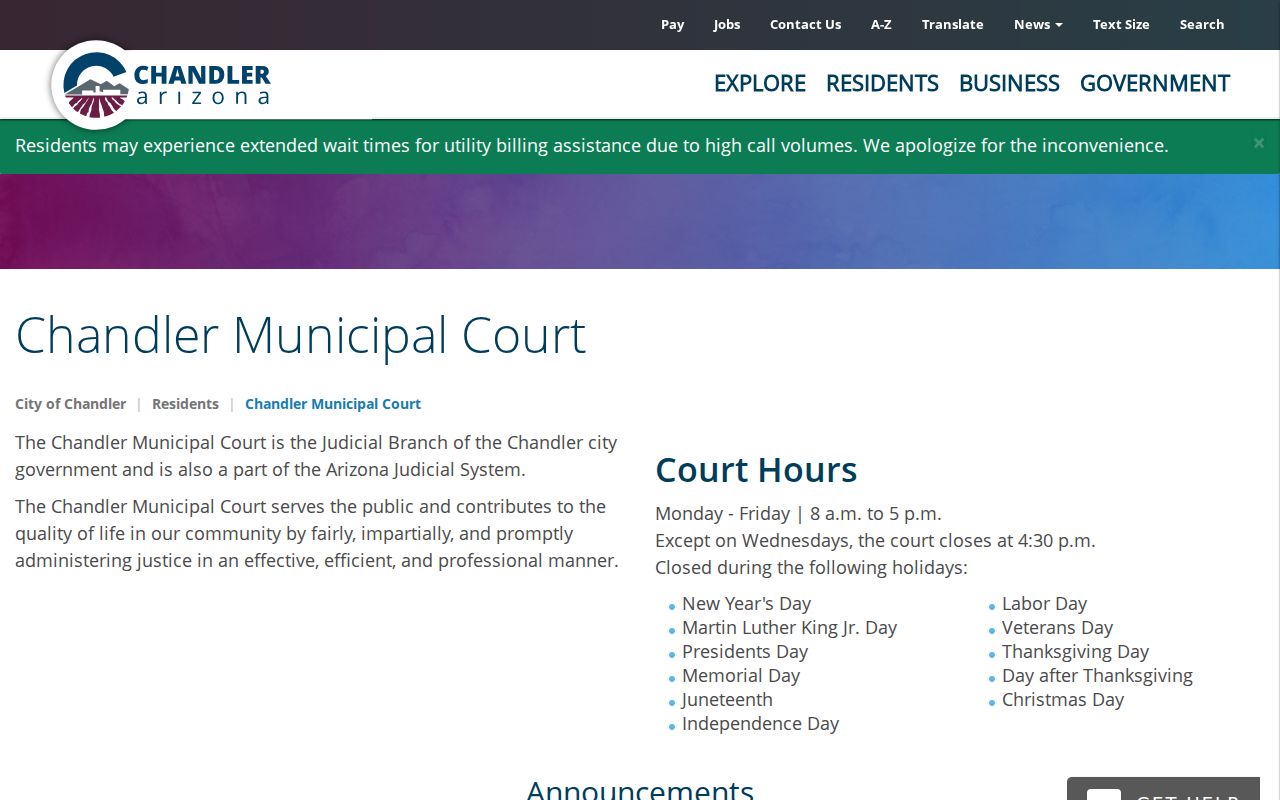Screen dimensions: 1280x800
Task: Open the Jobs link
Action: coord(727,24)
